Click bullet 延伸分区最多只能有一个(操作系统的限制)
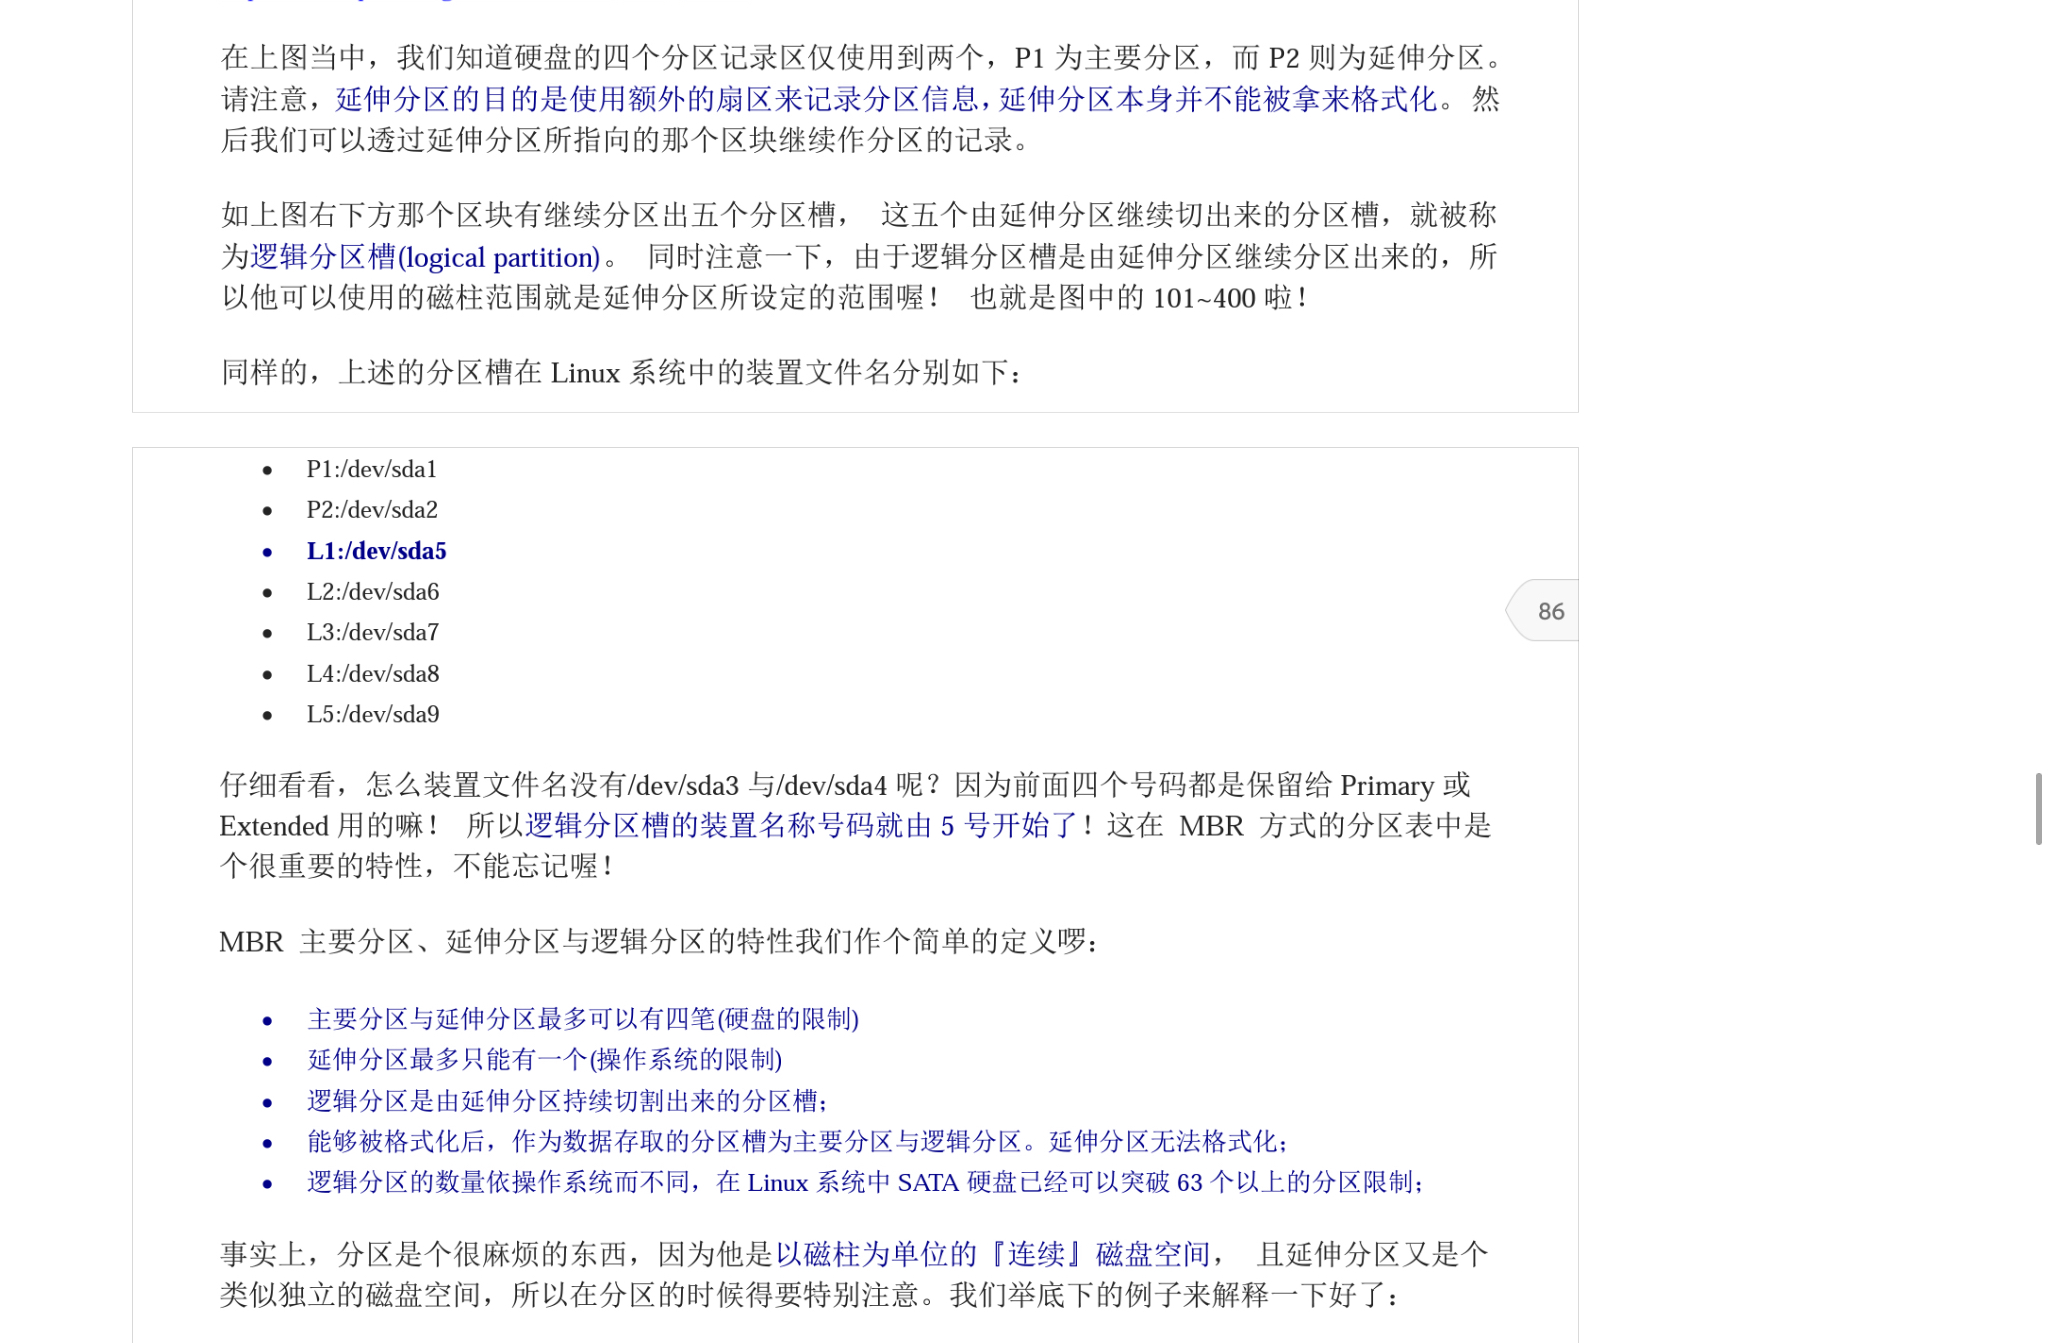 click(x=544, y=1060)
